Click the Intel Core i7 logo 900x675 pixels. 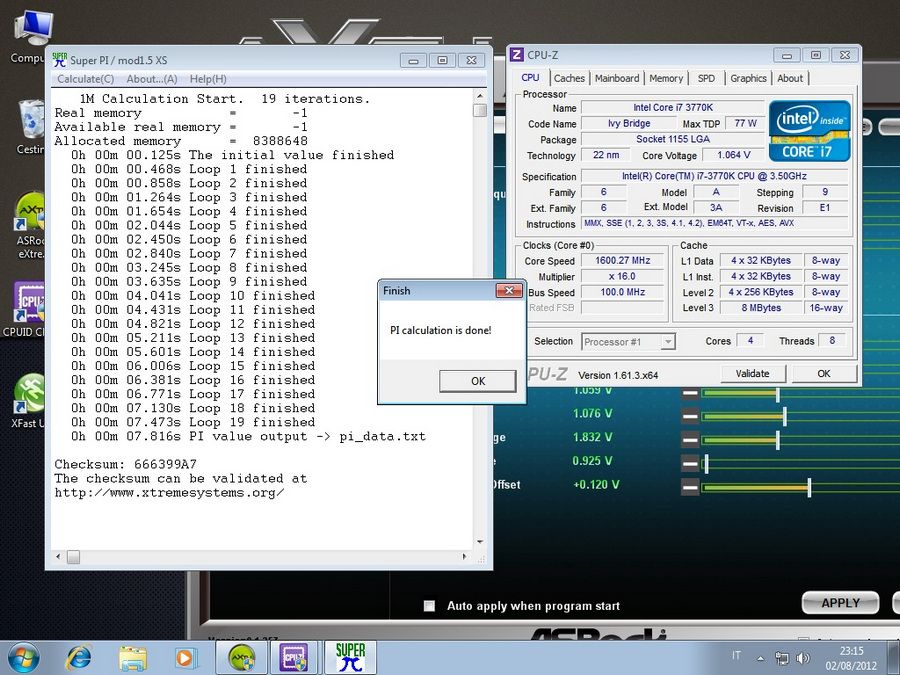pos(809,131)
